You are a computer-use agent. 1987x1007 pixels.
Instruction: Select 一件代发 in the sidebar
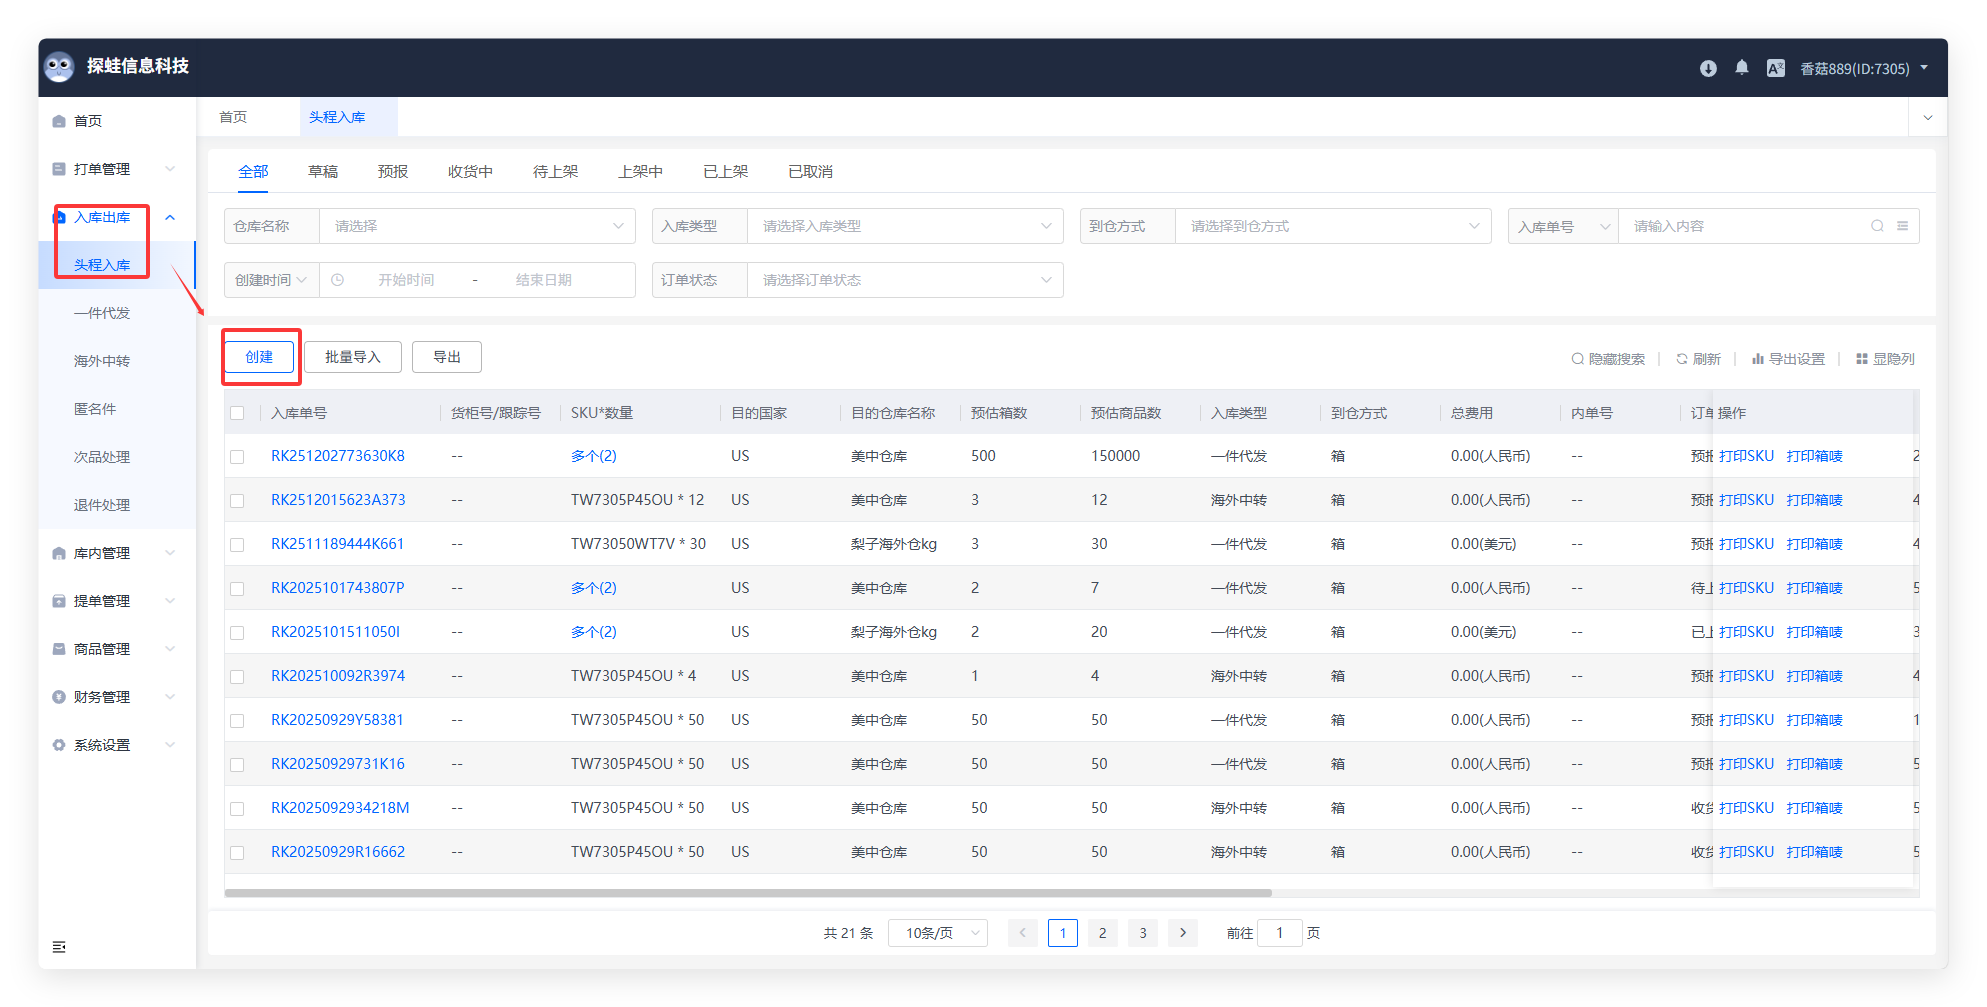[102, 313]
